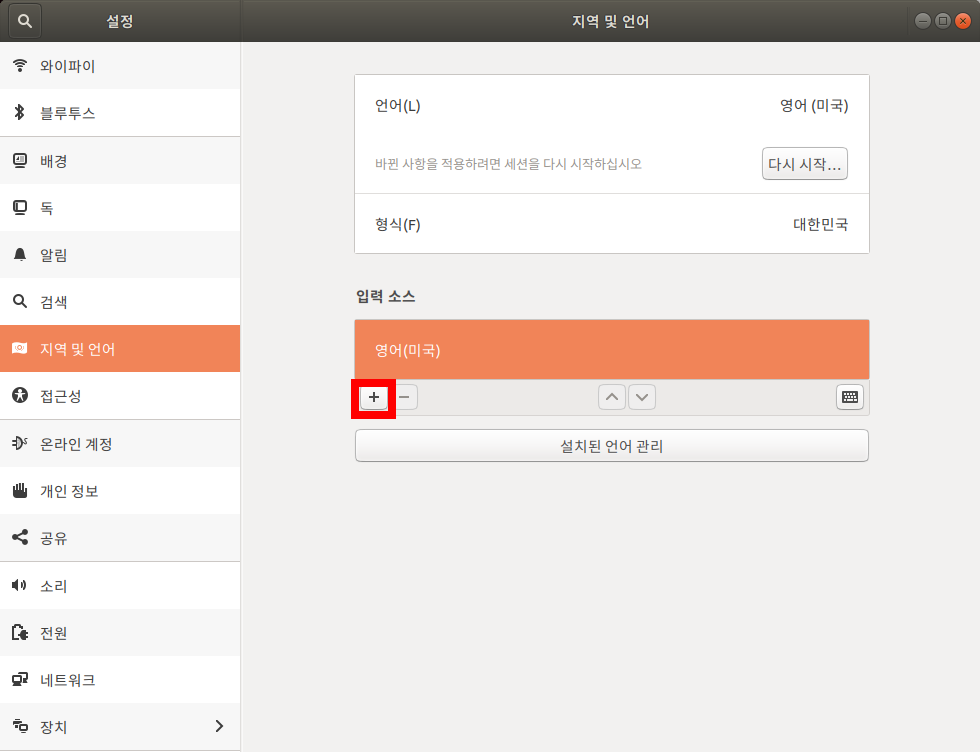Click the bell icon beside 알림
Viewport: 980px width, 752px height.
click(20, 254)
